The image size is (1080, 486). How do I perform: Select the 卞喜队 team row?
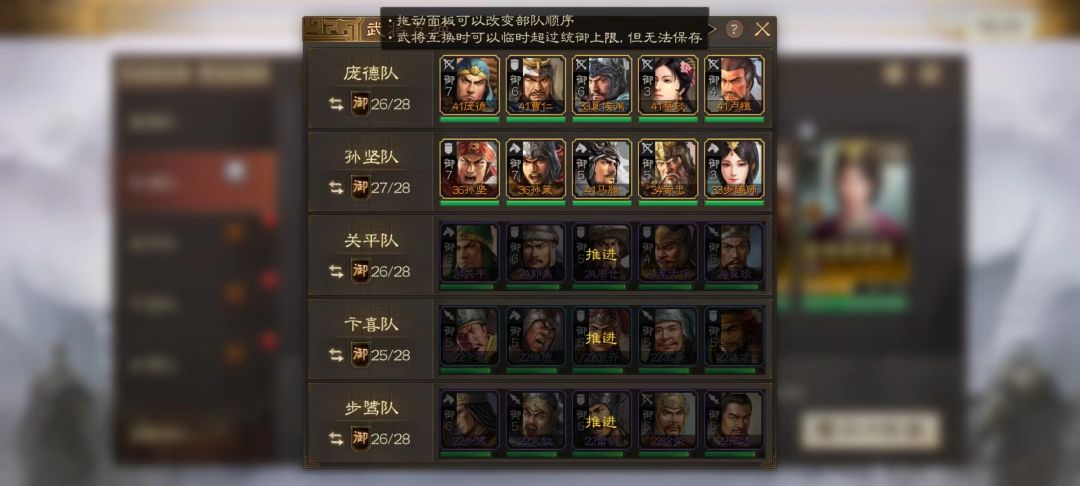tap(540, 339)
